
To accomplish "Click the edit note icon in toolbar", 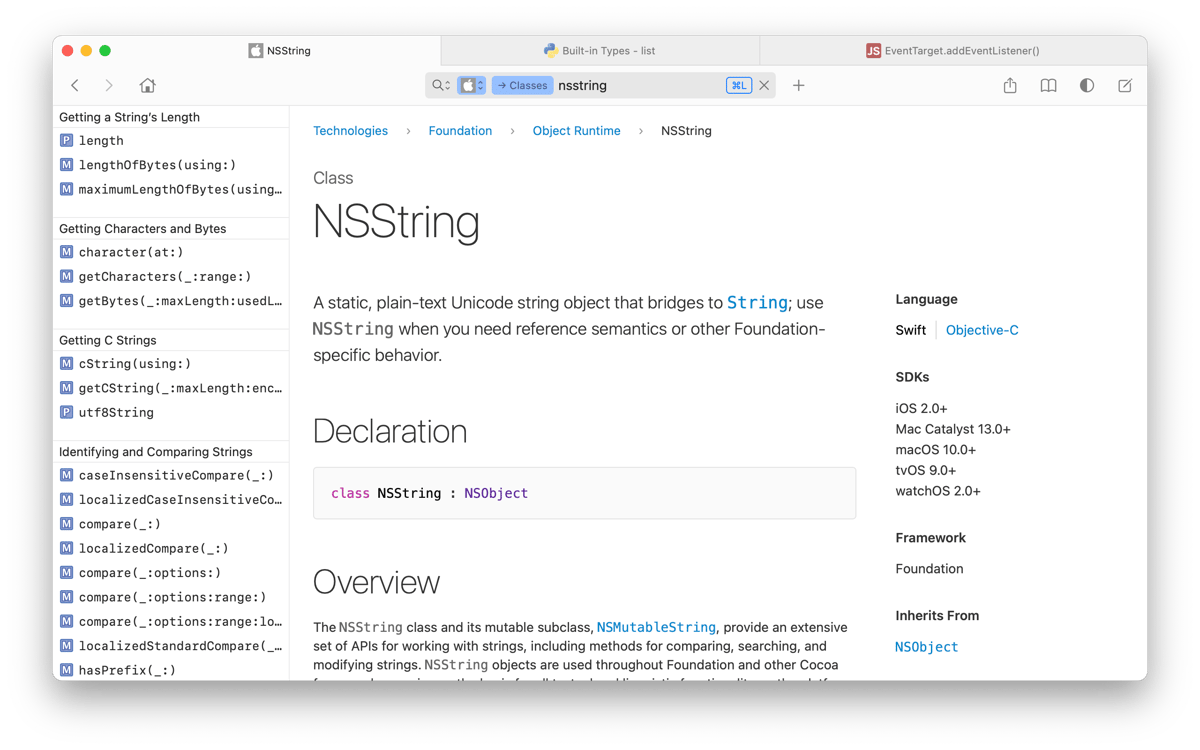I will click(x=1125, y=86).
